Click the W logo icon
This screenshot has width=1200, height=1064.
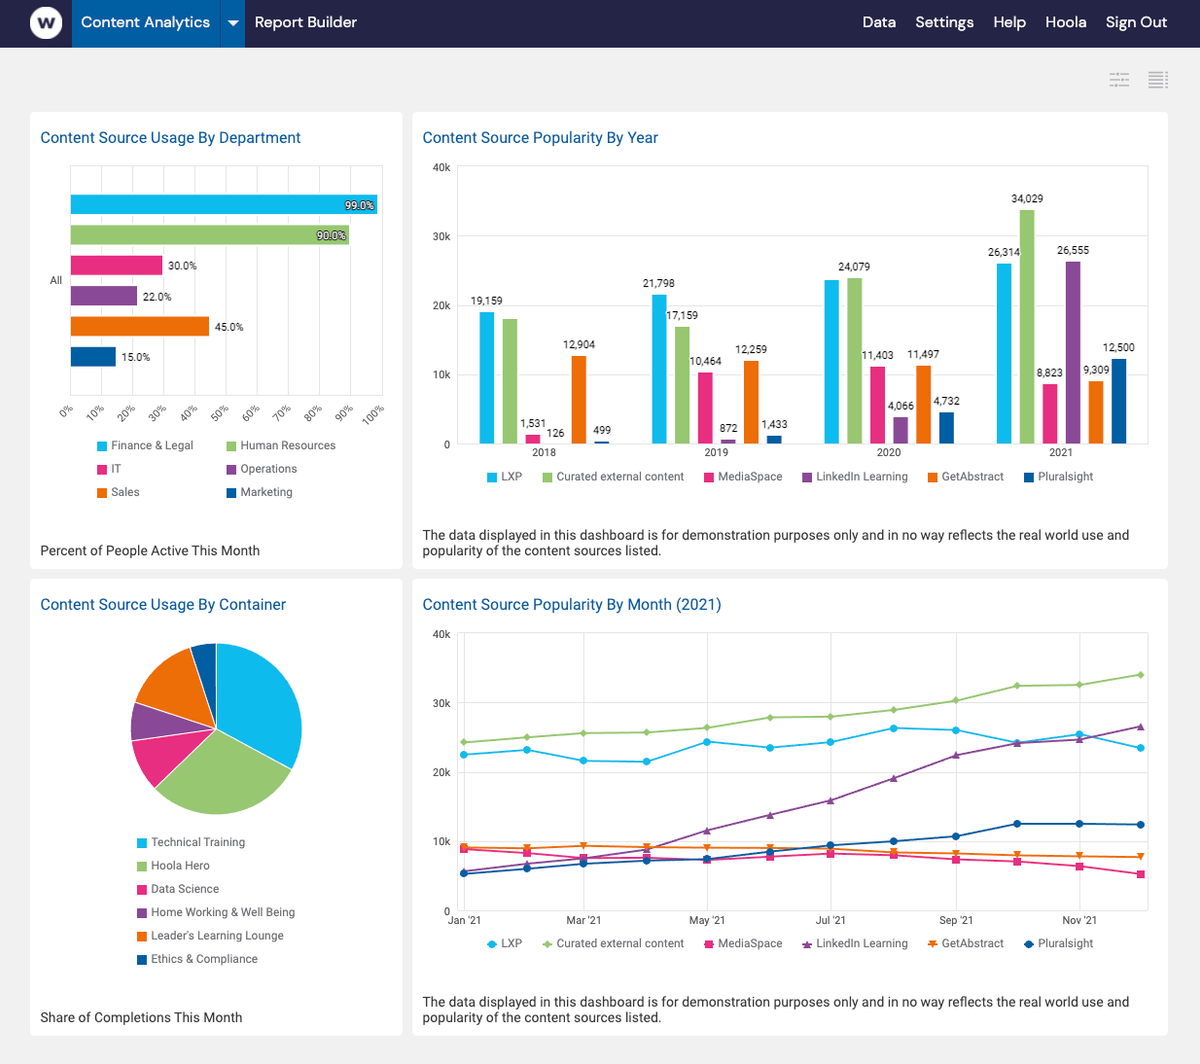[x=46, y=22]
